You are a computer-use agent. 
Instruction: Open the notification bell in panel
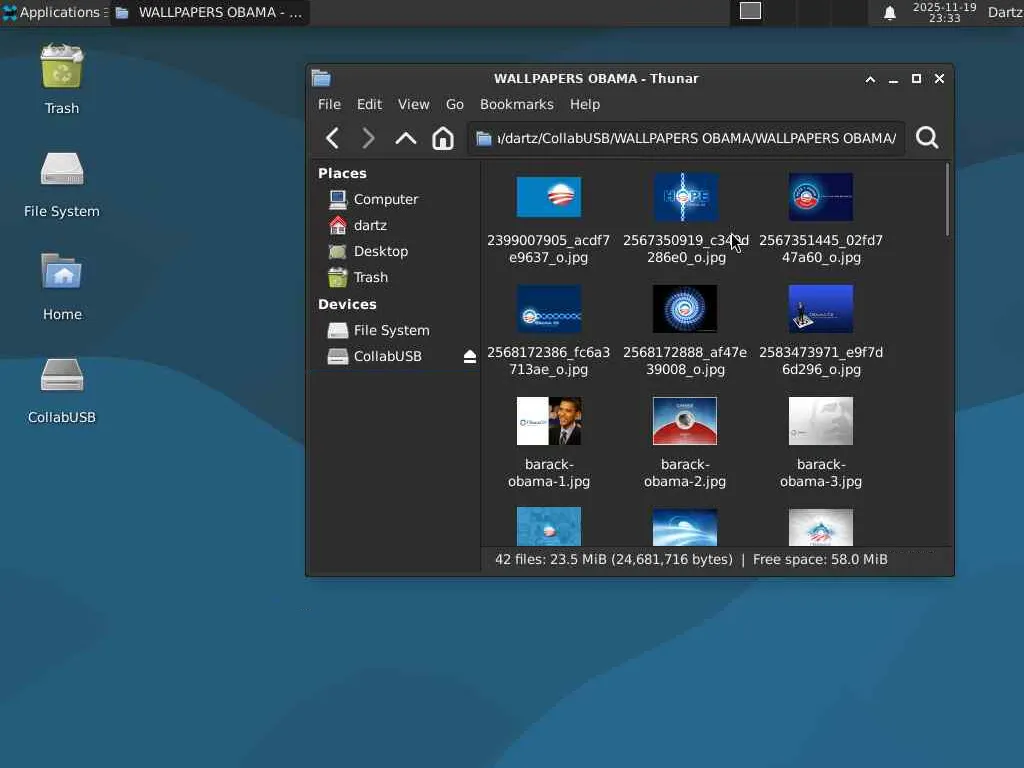tap(889, 13)
